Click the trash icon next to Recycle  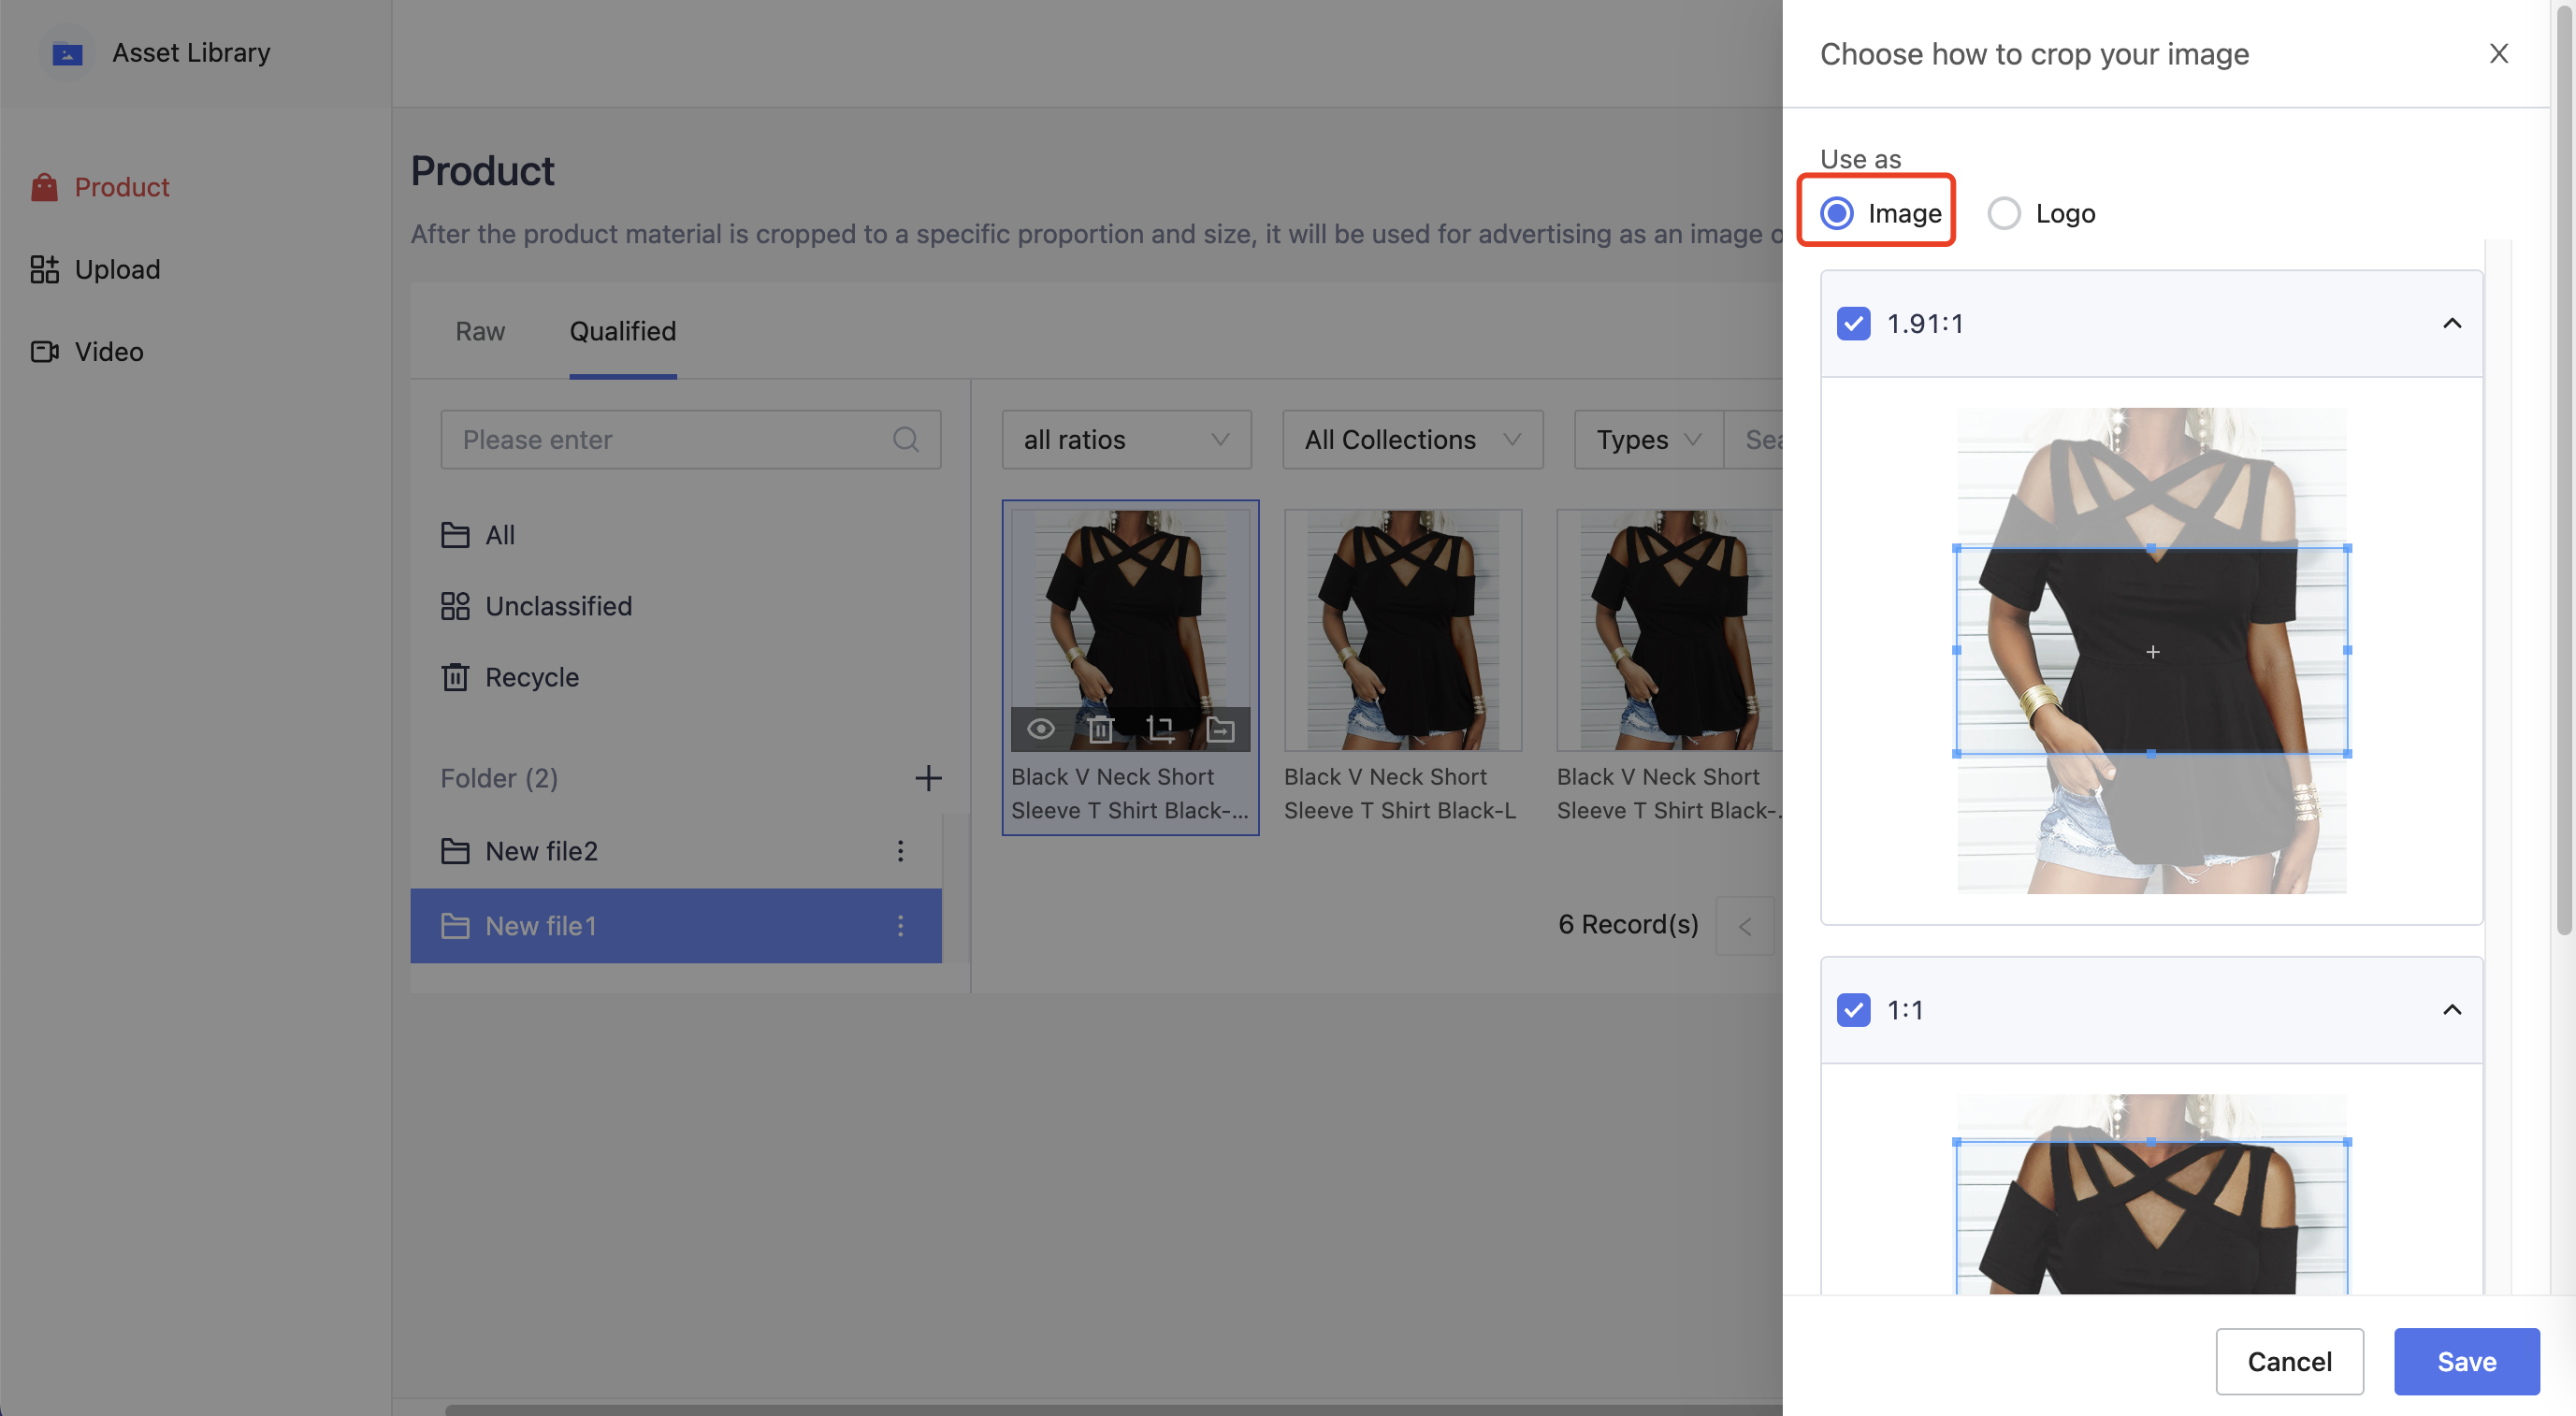[x=455, y=677]
